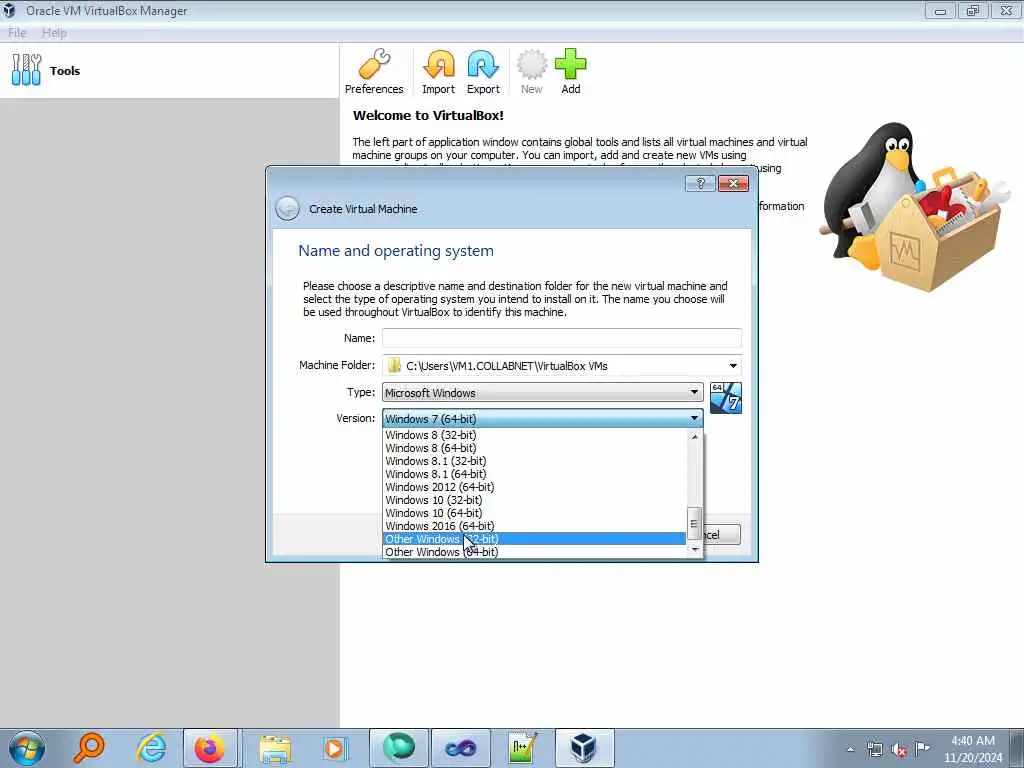Open the file explorer taskbar icon
Image resolution: width=1024 pixels, height=768 pixels.
point(275,748)
